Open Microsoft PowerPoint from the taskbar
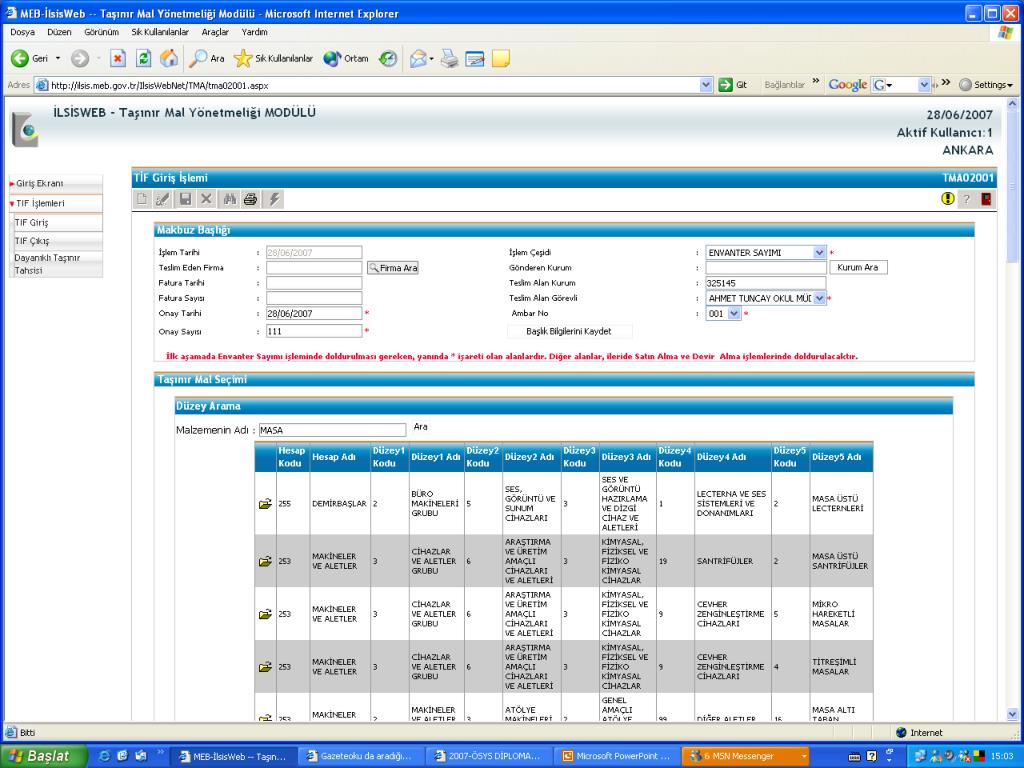This screenshot has width=1024, height=768. tap(616, 756)
